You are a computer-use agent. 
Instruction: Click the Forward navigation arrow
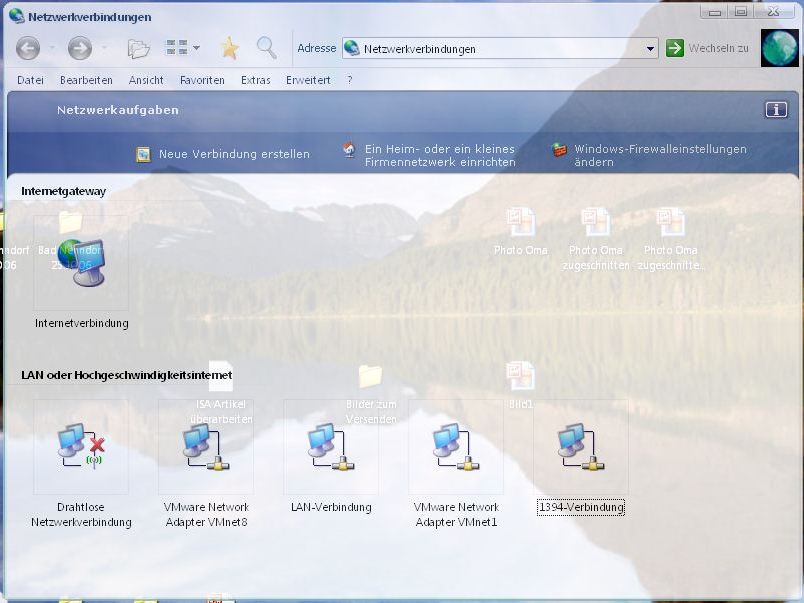80,48
